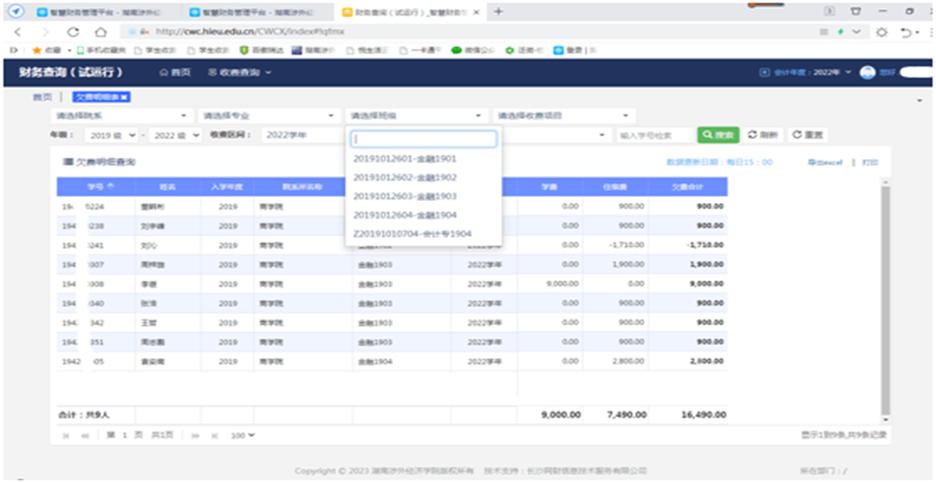Choose 20191012601-金融1901 from class list
This screenshot has width=936, height=483.
pos(424,159)
